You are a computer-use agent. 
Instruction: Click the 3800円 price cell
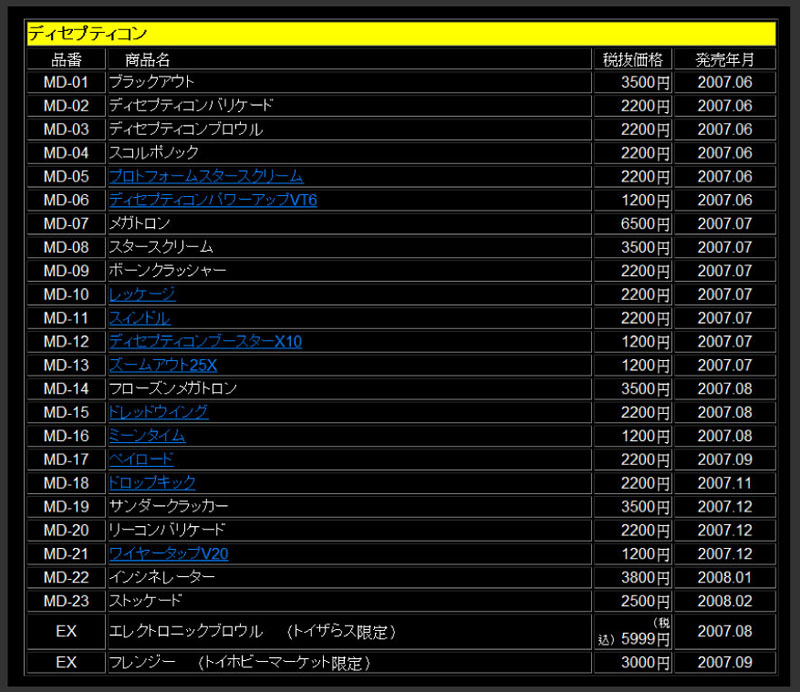(x=633, y=577)
